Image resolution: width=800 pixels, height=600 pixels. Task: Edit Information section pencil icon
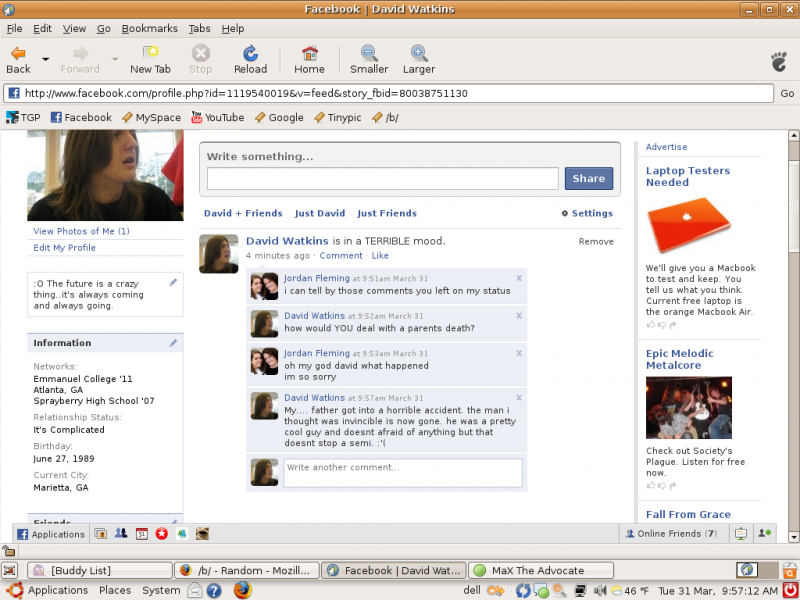tap(173, 343)
